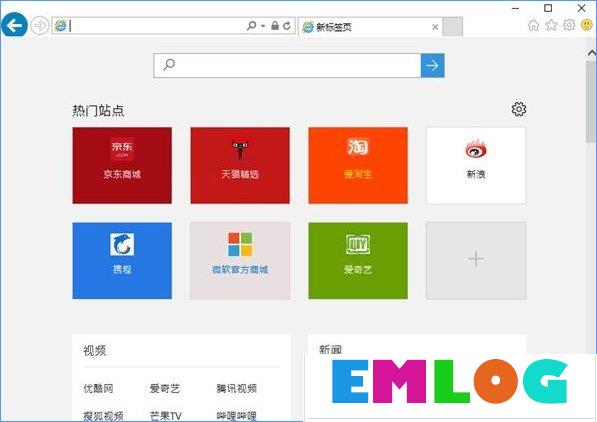Click the forward navigation arrow
This screenshot has height=422, width=597.
pyautogui.click(x=40, y=26)
